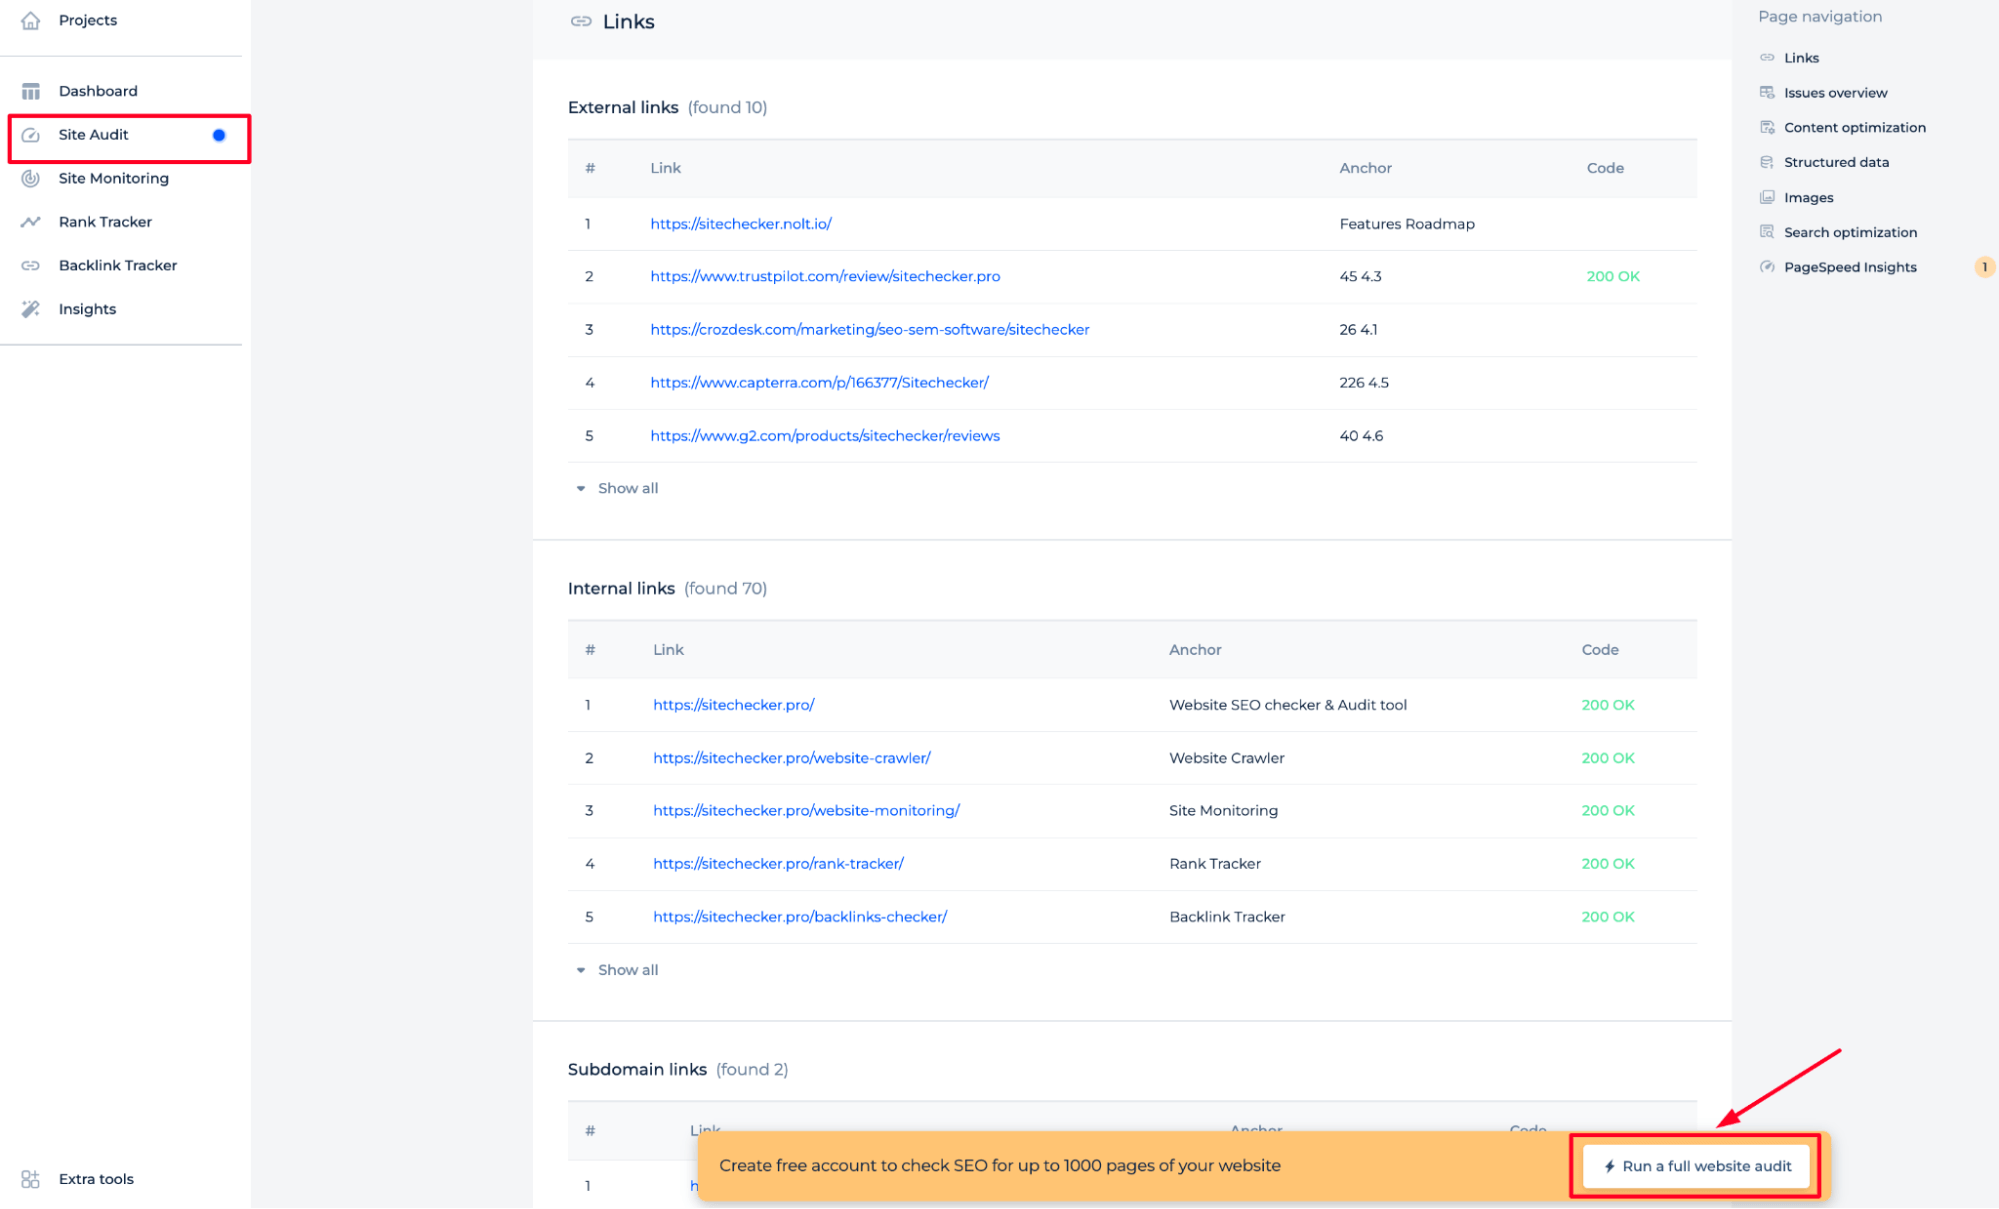Open trustpilot.com external link
This screenshot has height=1209, width=1999.
coord(824,275)
